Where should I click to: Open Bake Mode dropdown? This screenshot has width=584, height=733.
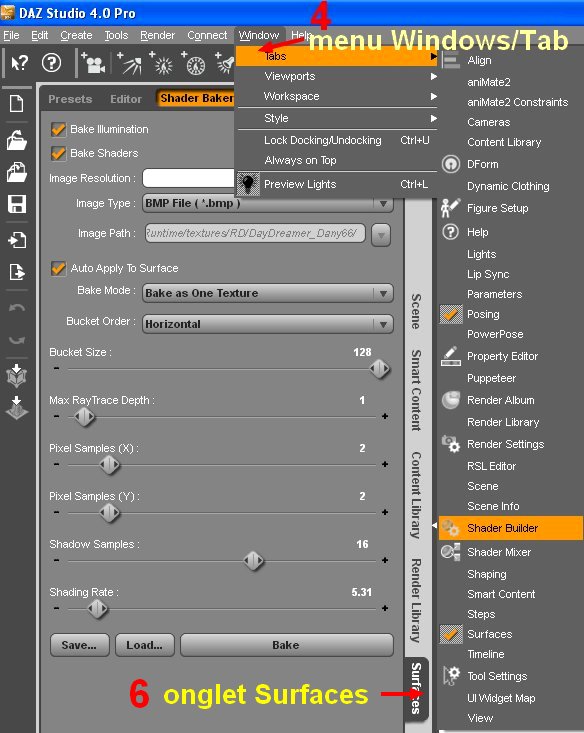[x=267, y=293]
